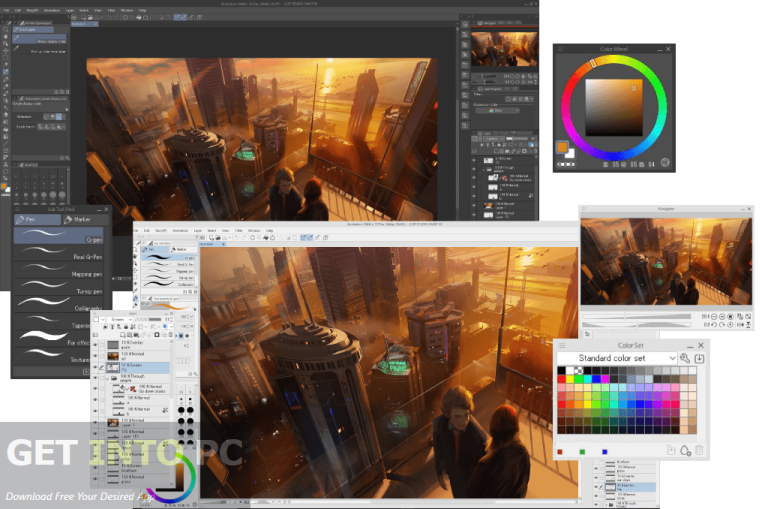Click the Navigator zoom slider

tap(637, 316)
